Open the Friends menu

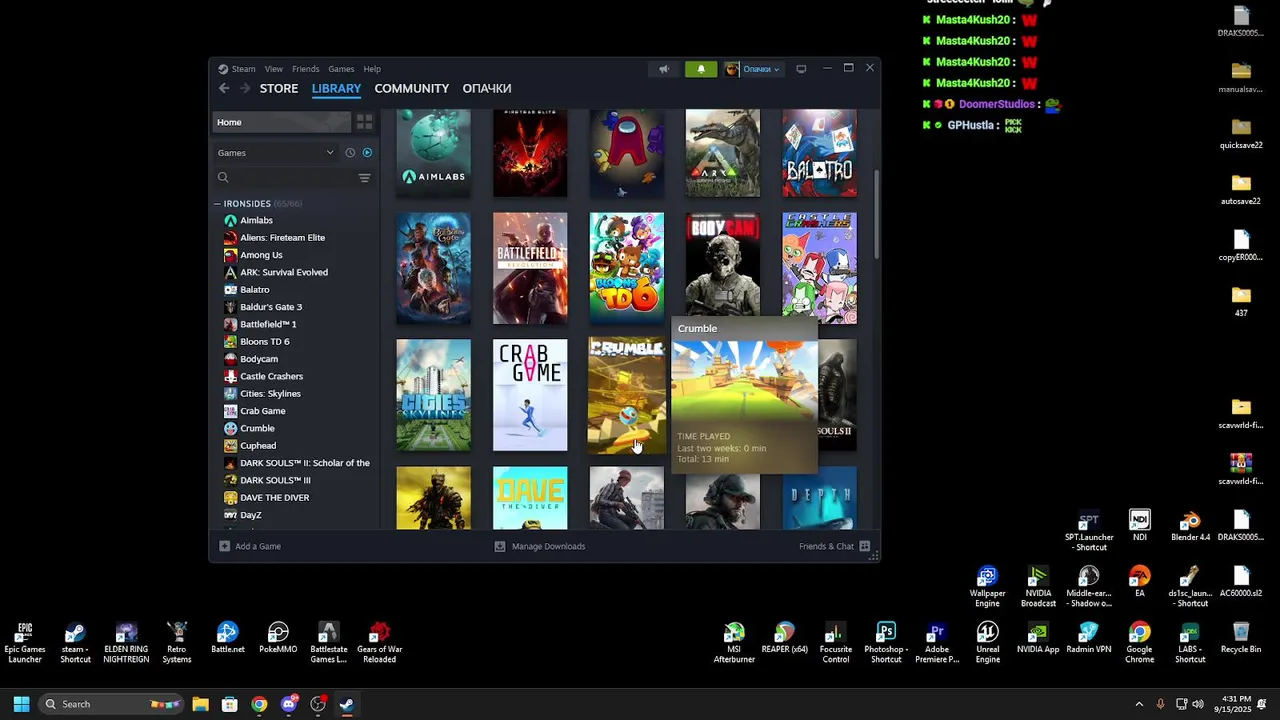pyautogui.click(x=305, y=69)
